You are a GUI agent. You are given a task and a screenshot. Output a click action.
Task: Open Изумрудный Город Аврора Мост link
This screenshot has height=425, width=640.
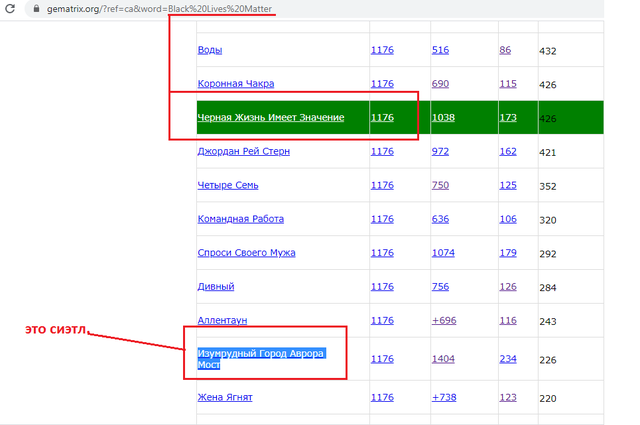pyautogui.click(x=262, y=358)
